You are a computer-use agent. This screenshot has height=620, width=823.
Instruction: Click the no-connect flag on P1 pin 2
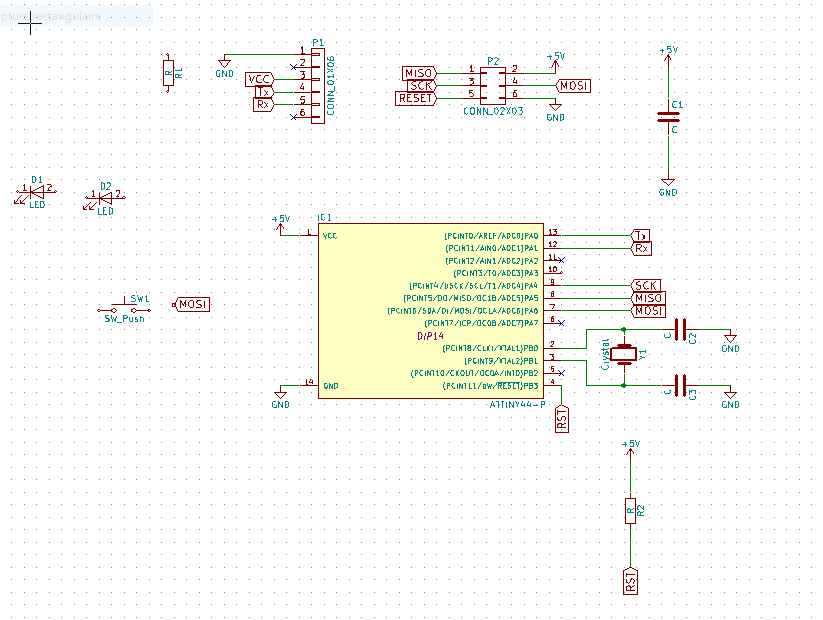(x=293, y=67)
